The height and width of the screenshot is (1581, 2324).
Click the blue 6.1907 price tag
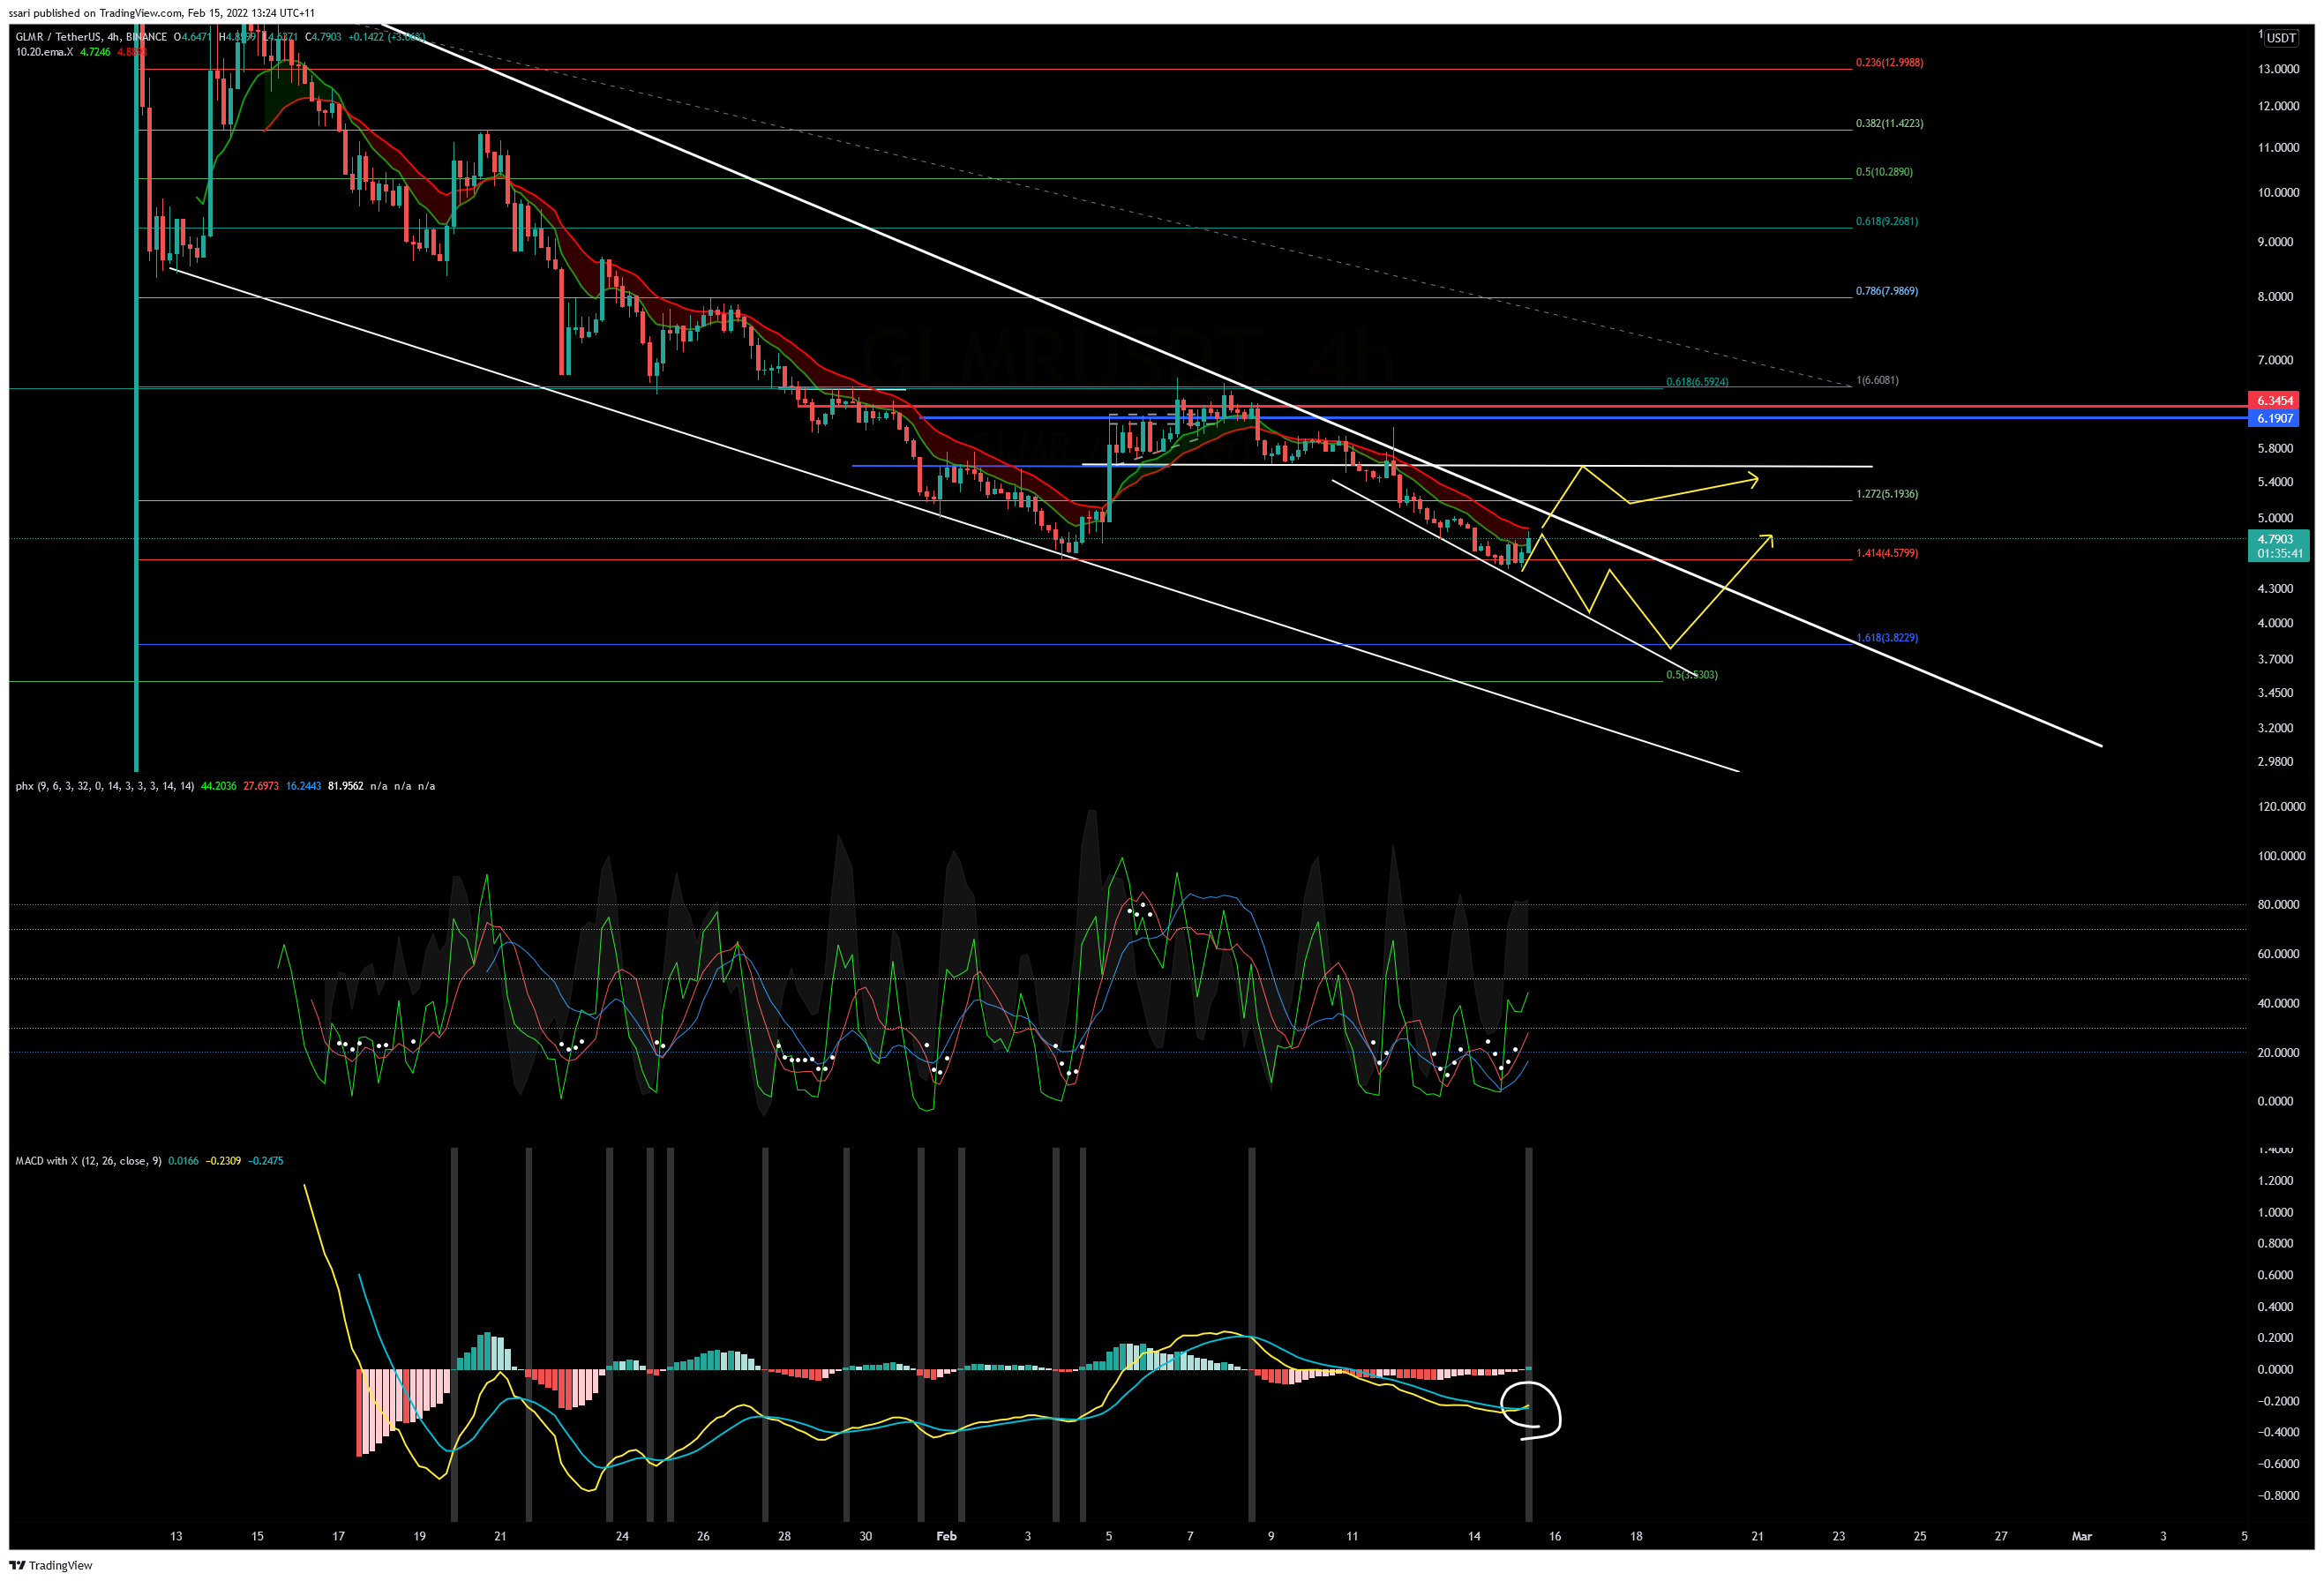click(x=2274, y=418)
